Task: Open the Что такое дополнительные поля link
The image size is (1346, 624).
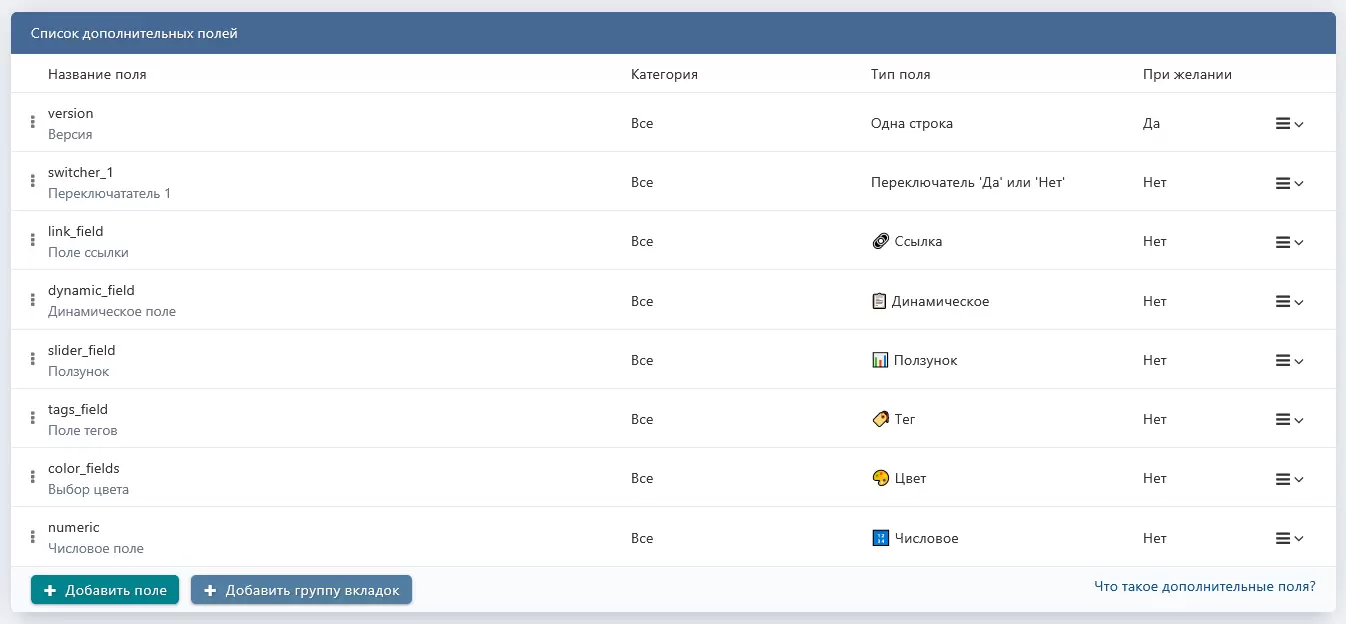Action: (x=1205, y=587)
